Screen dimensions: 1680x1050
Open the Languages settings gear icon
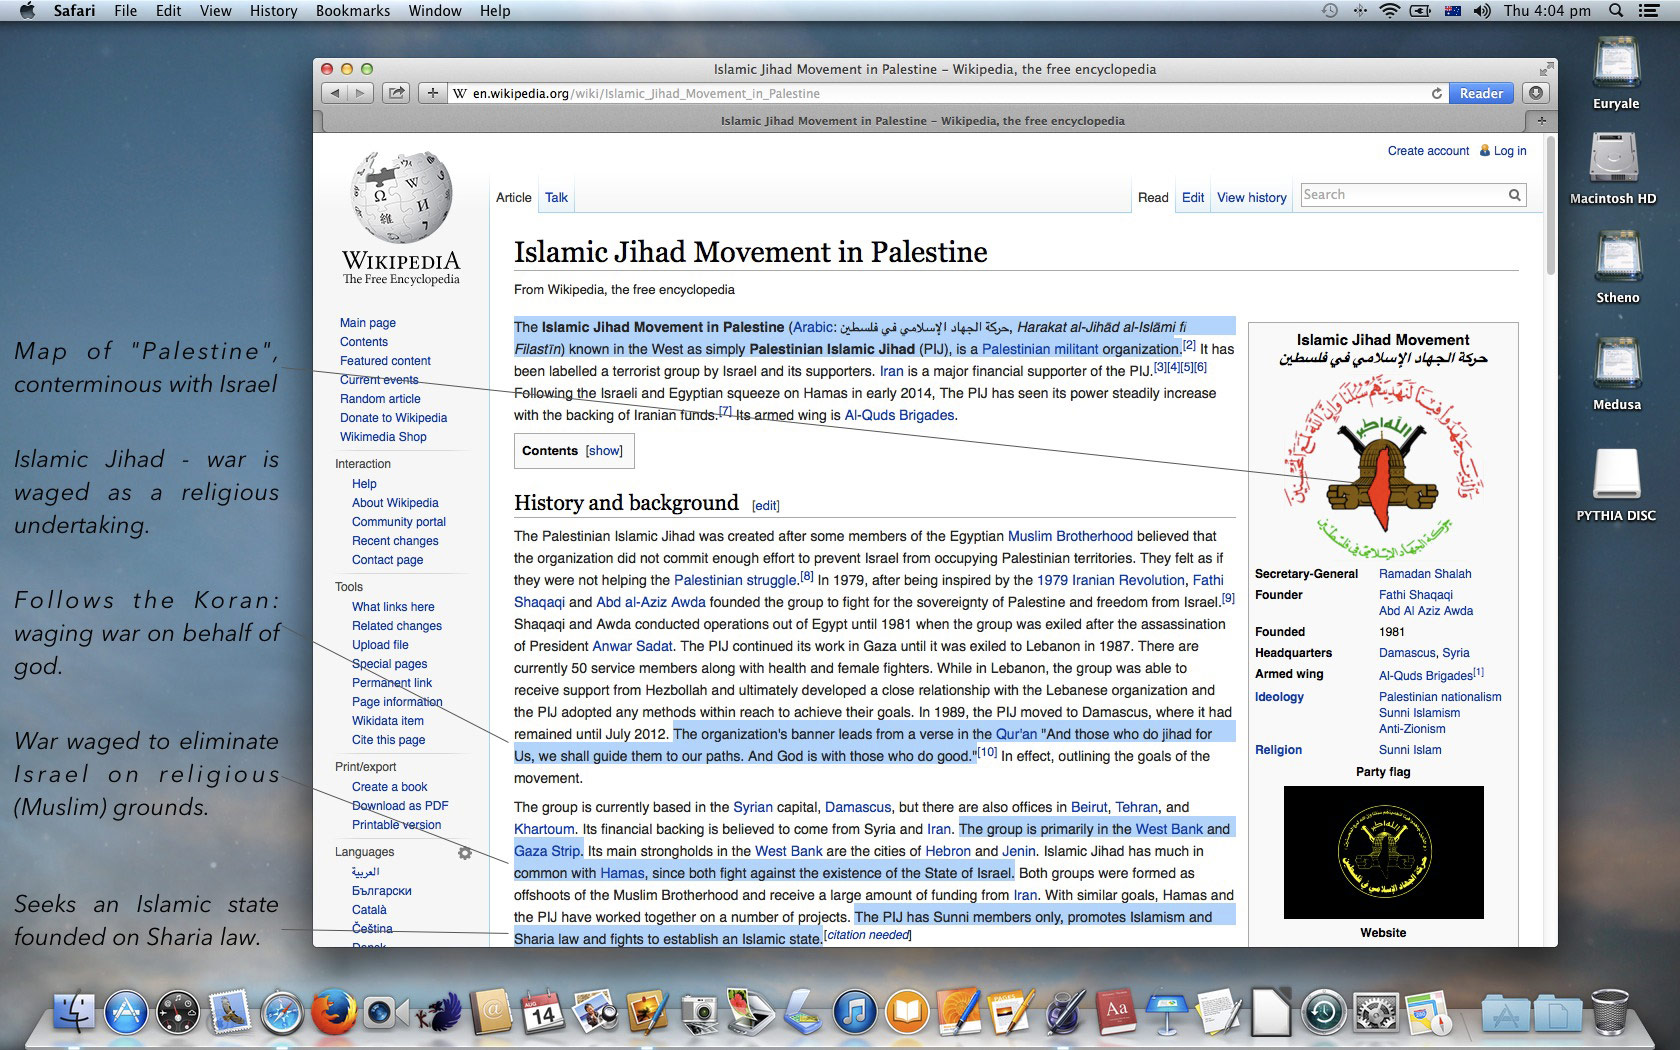(464, 853)
